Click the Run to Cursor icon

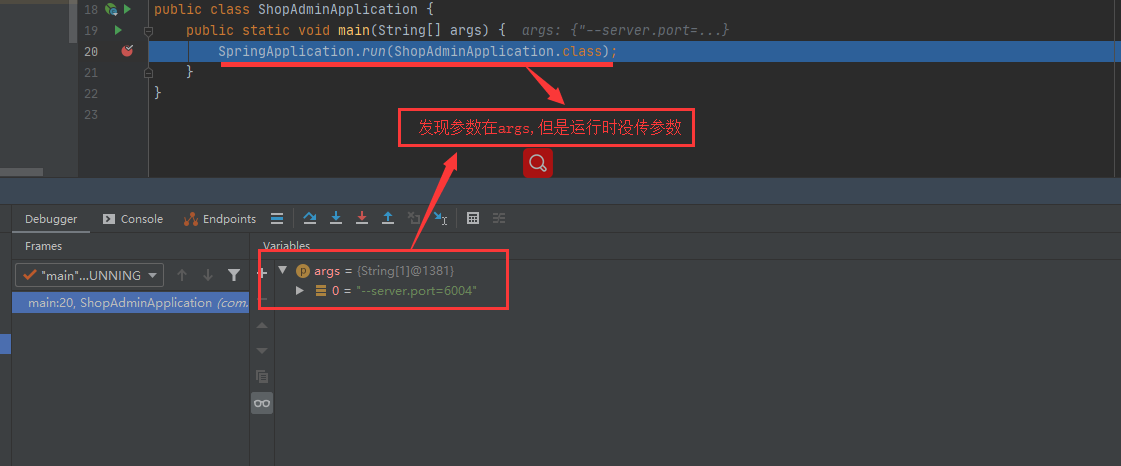[x=440, y=218]
